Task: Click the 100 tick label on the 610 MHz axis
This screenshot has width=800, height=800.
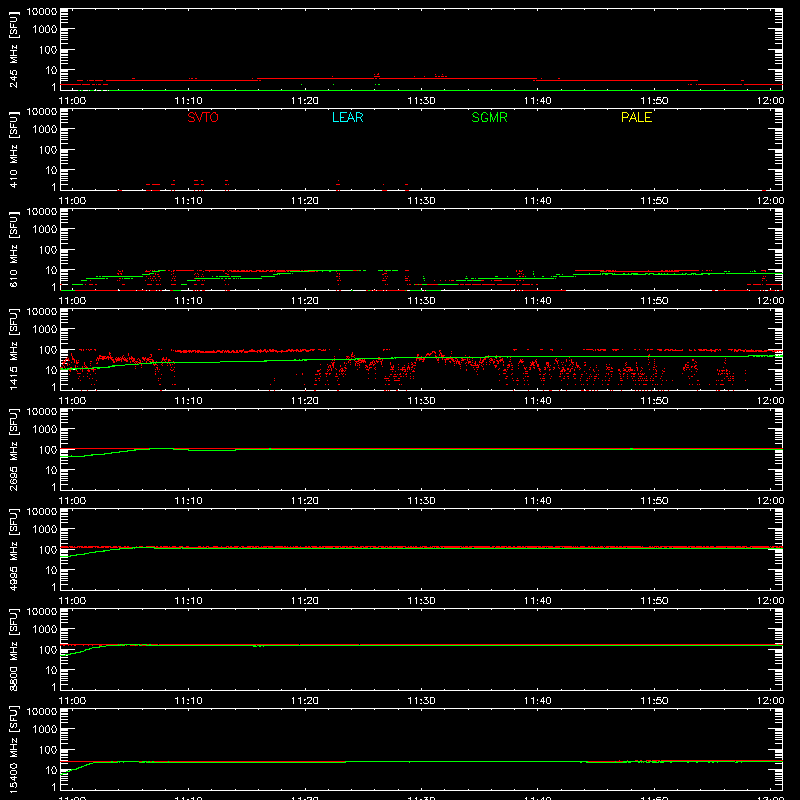Action: pos(48,250)
